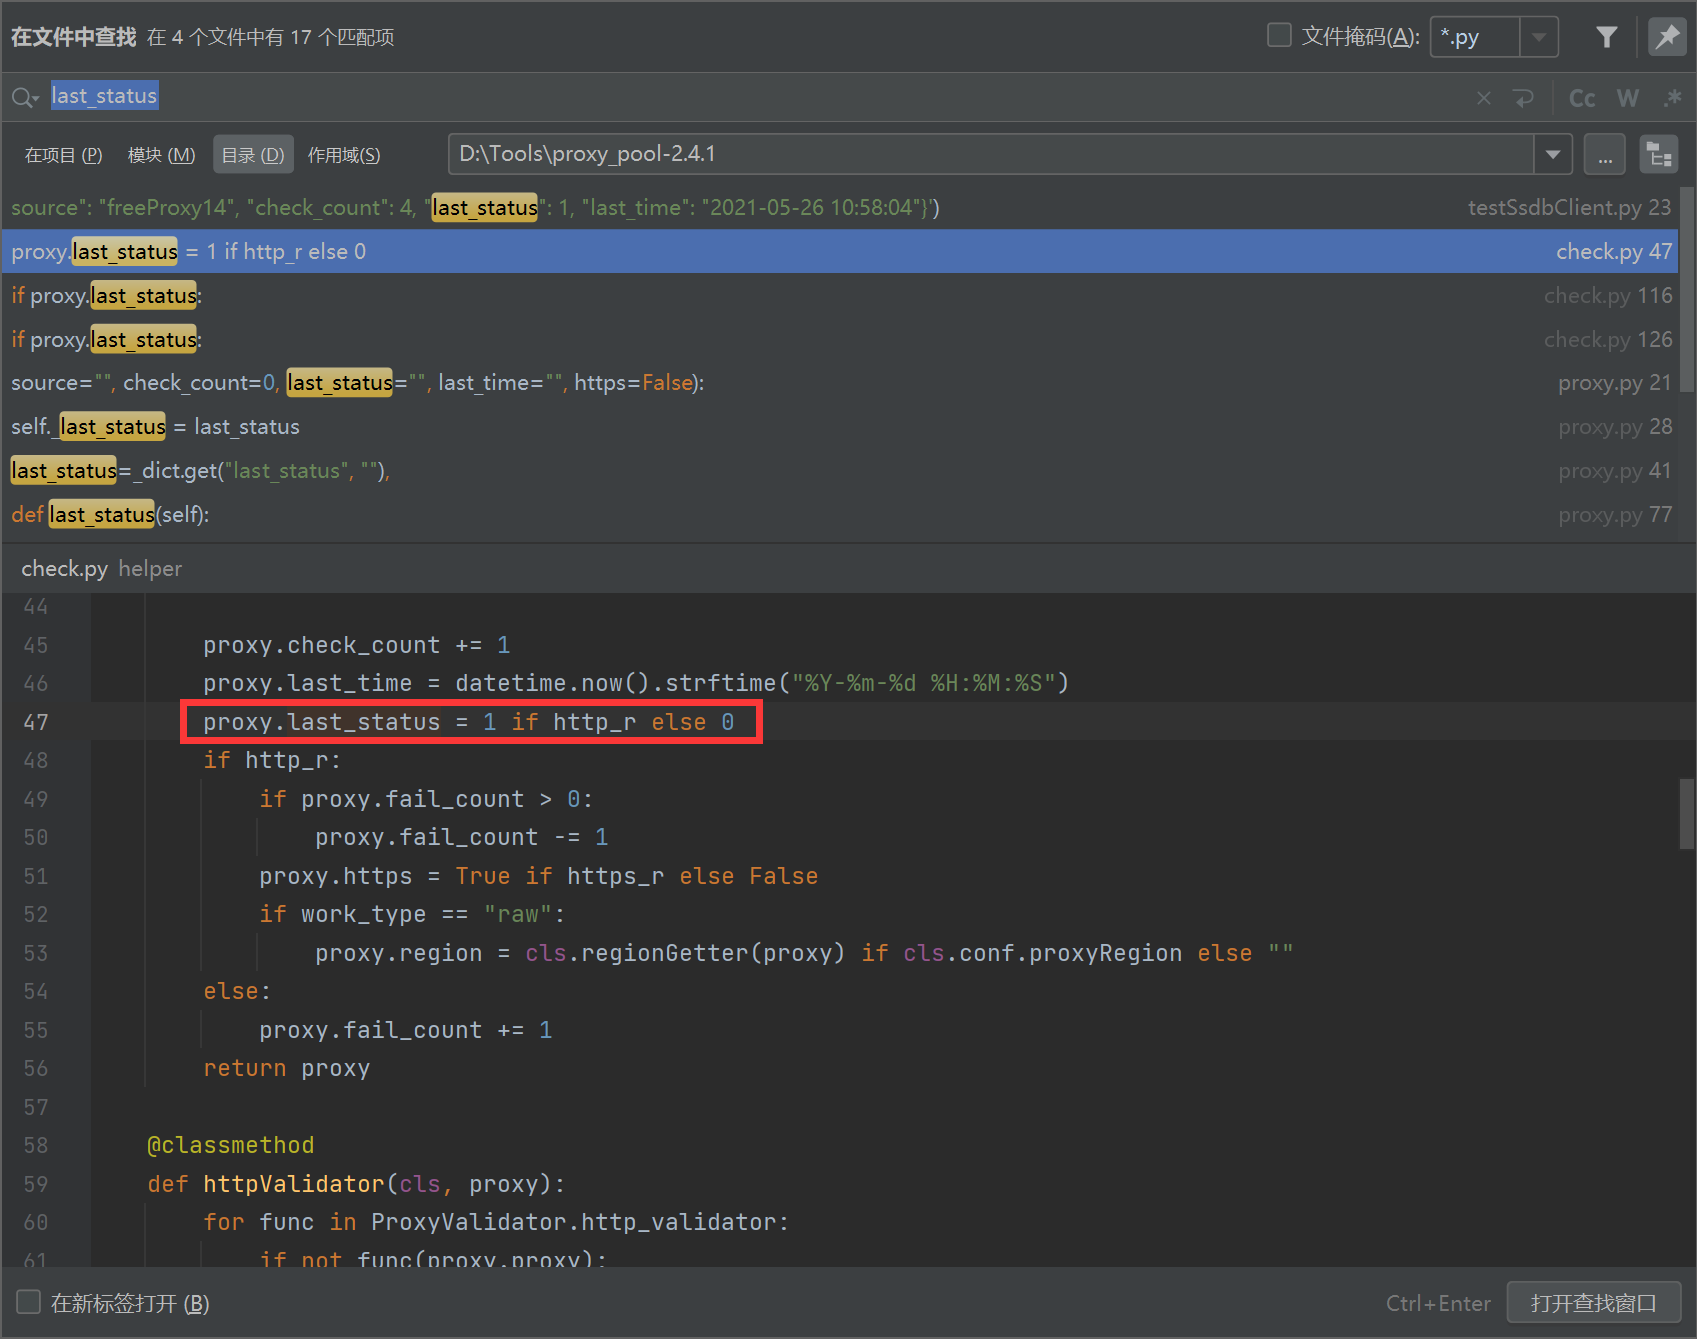Enable case-sensitive matching with Cc icon

click(1581, 97)
